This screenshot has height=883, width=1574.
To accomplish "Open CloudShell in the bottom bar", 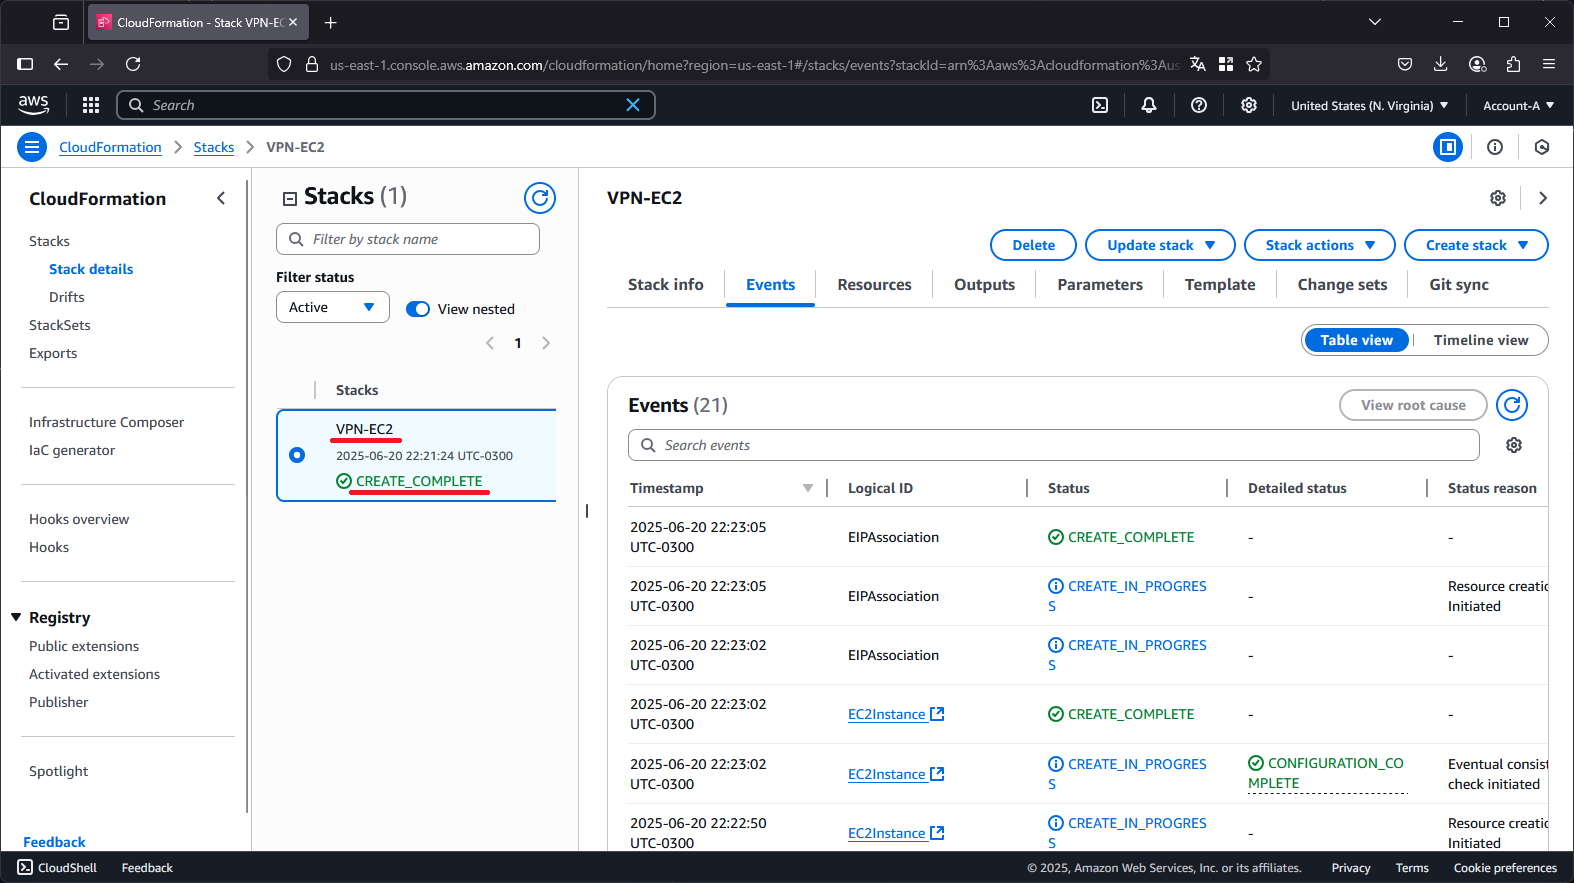I will [57, 868].
